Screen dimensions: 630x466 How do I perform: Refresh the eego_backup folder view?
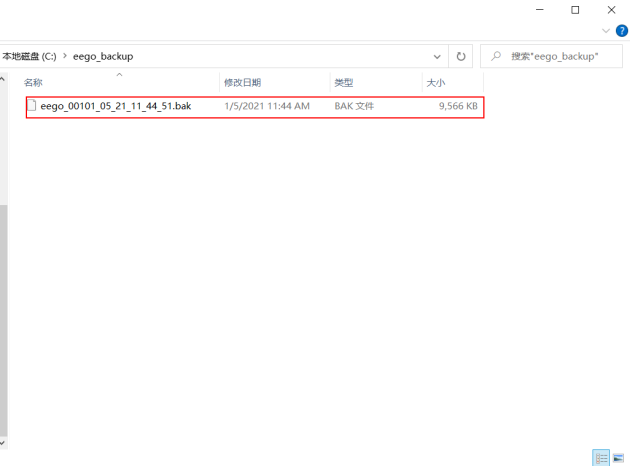460,56
